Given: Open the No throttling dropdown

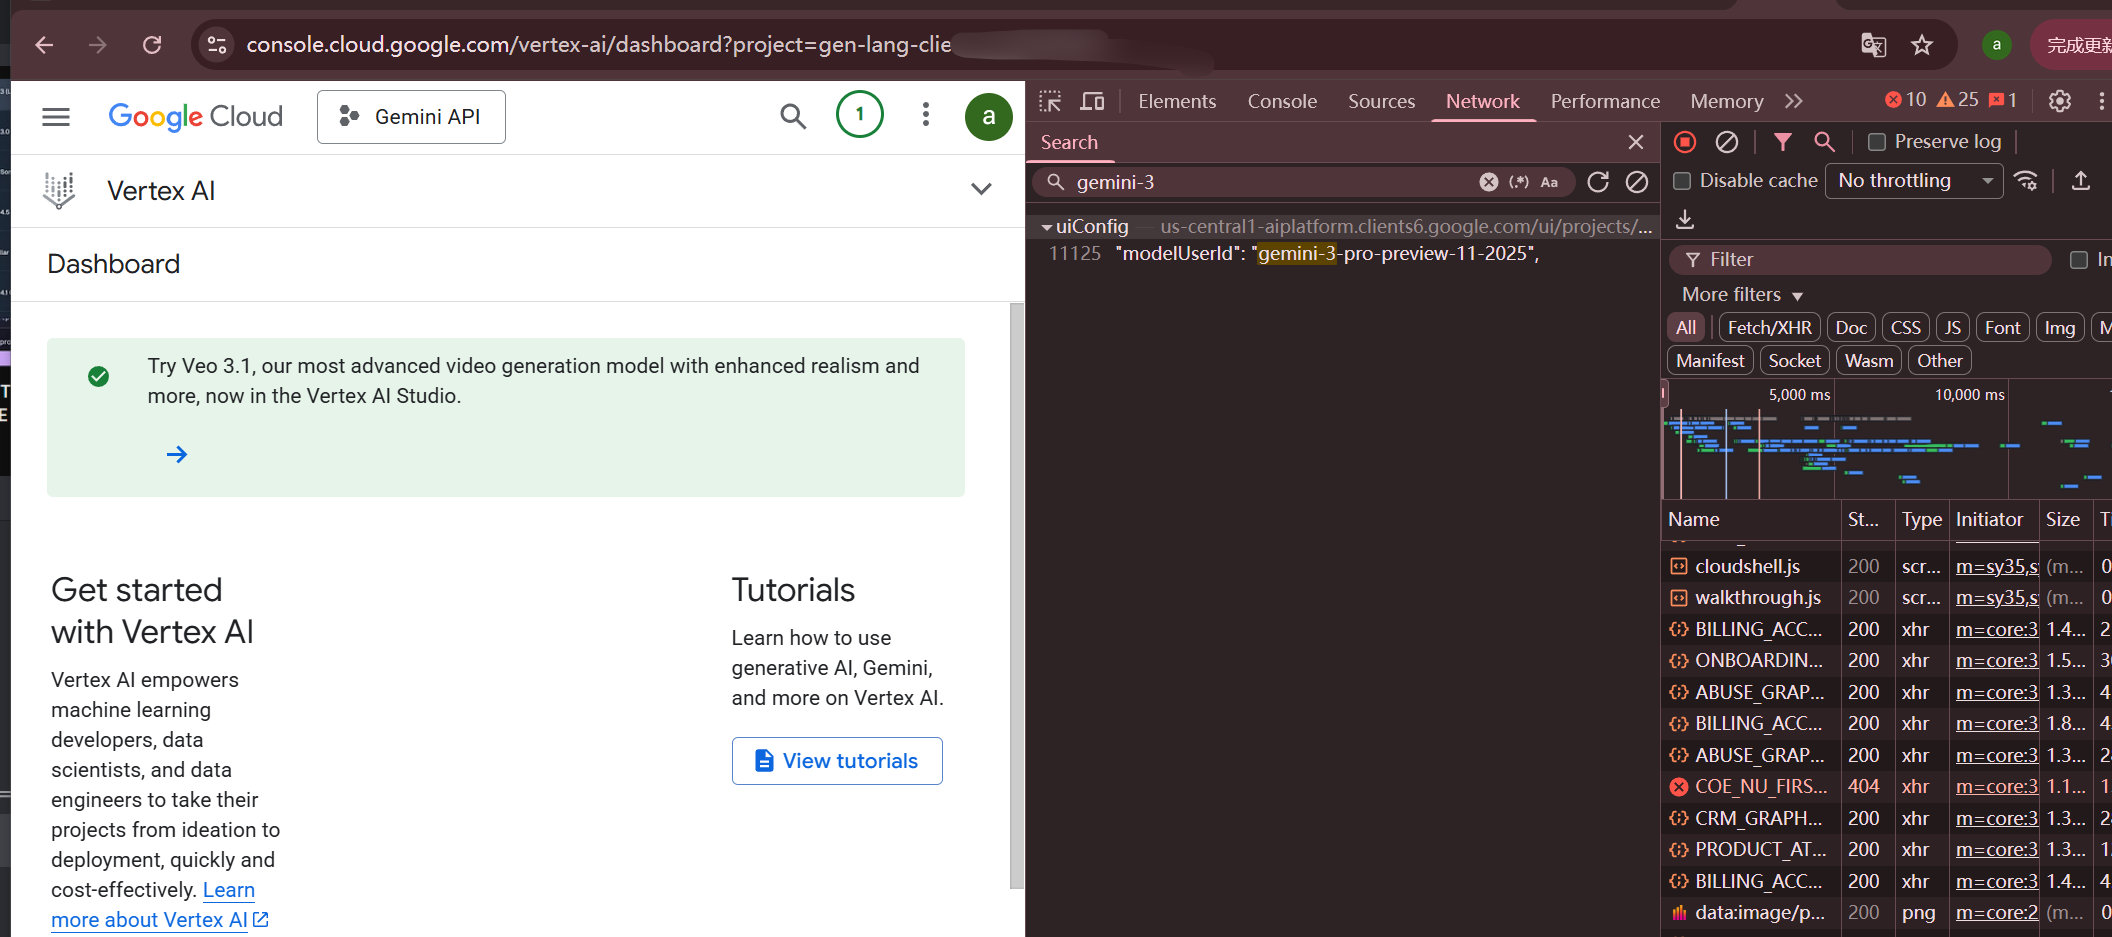Looking at the screenshot, I should coord(1913,181).
